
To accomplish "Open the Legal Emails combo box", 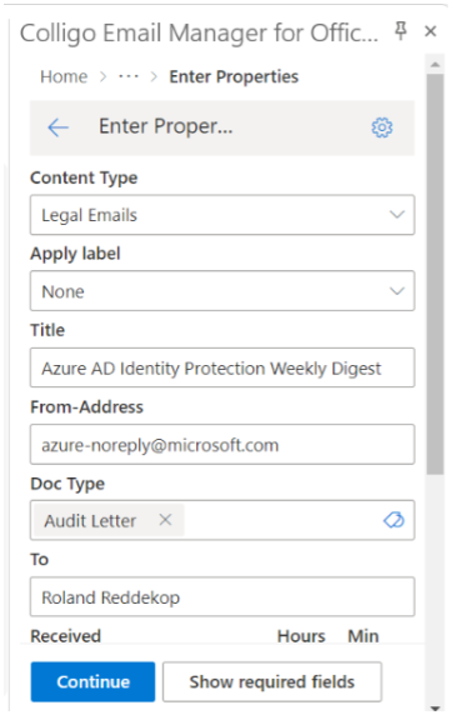I will click(x=223, y=215).
